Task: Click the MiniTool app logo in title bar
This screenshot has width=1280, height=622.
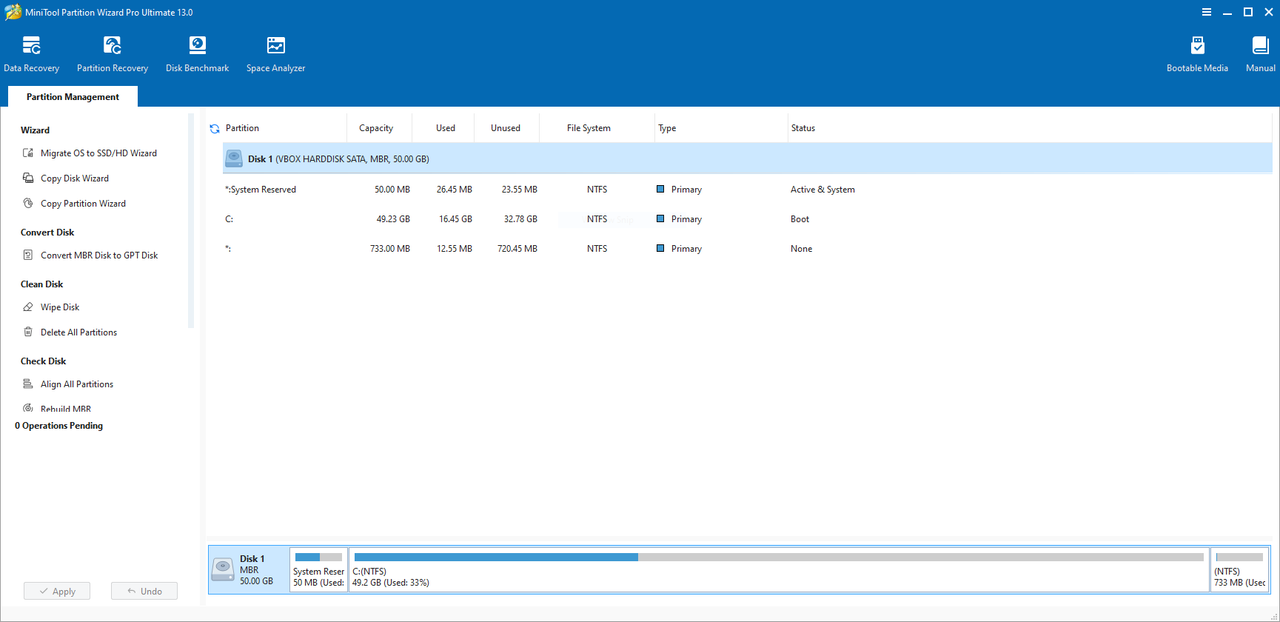Action: [12, 12]
